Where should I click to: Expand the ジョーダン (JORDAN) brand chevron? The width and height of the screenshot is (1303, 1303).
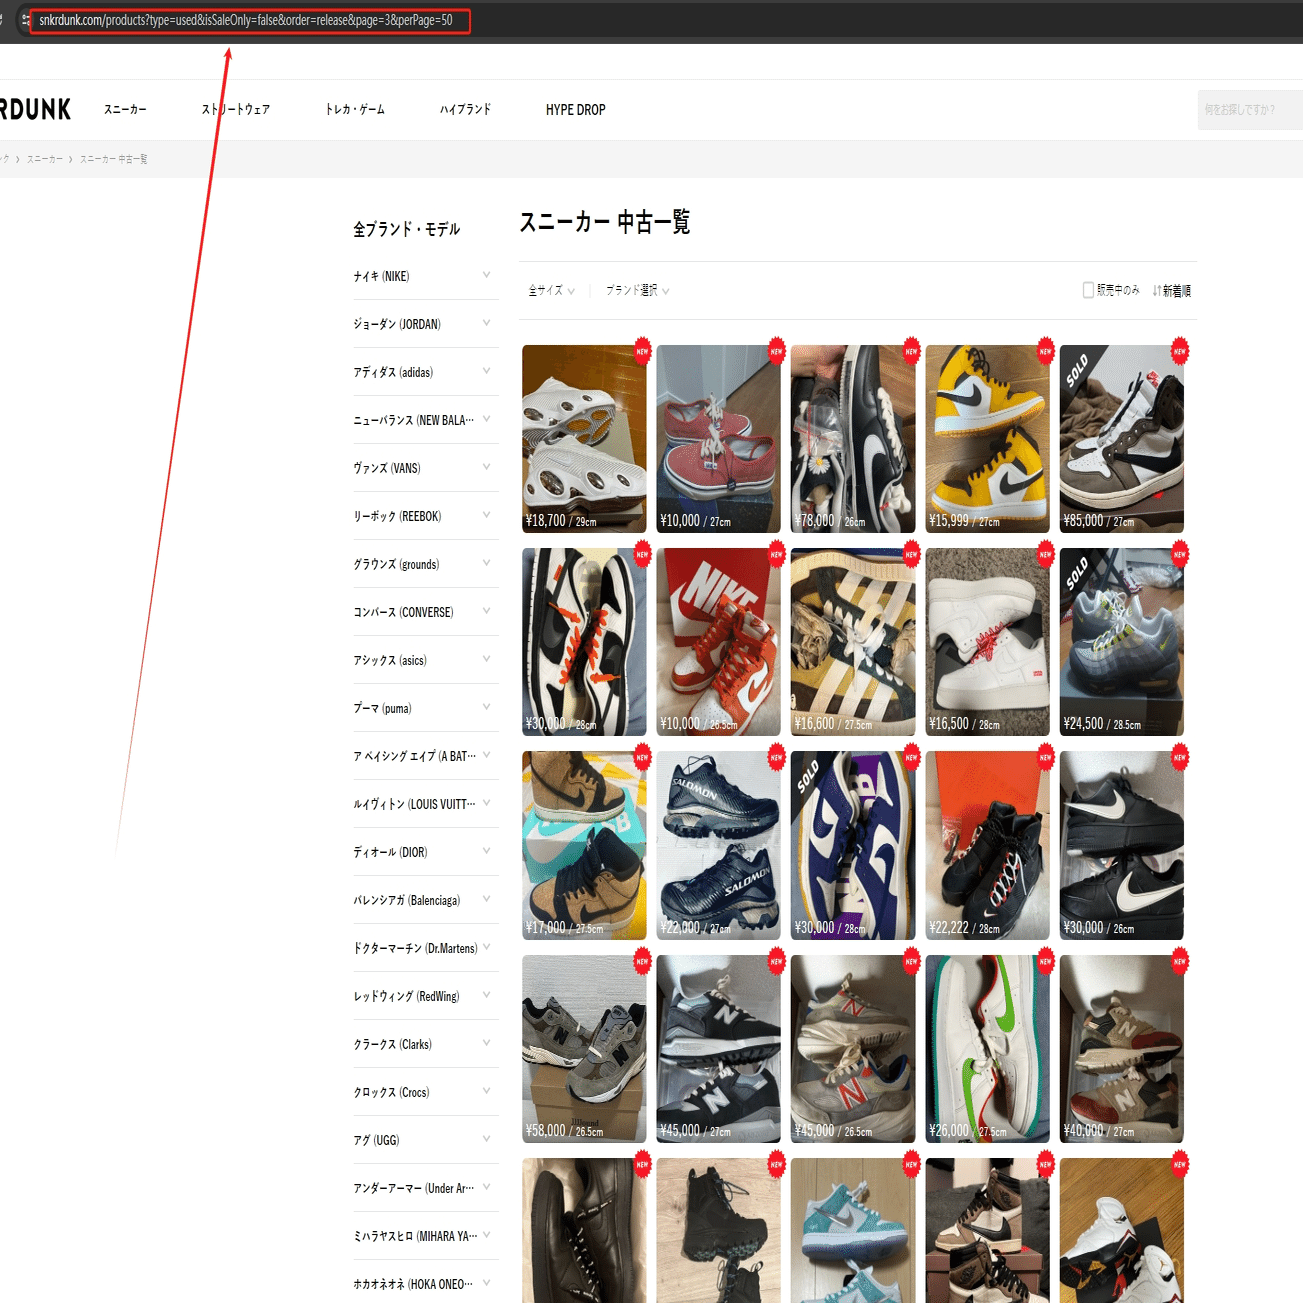coord(486,323)
